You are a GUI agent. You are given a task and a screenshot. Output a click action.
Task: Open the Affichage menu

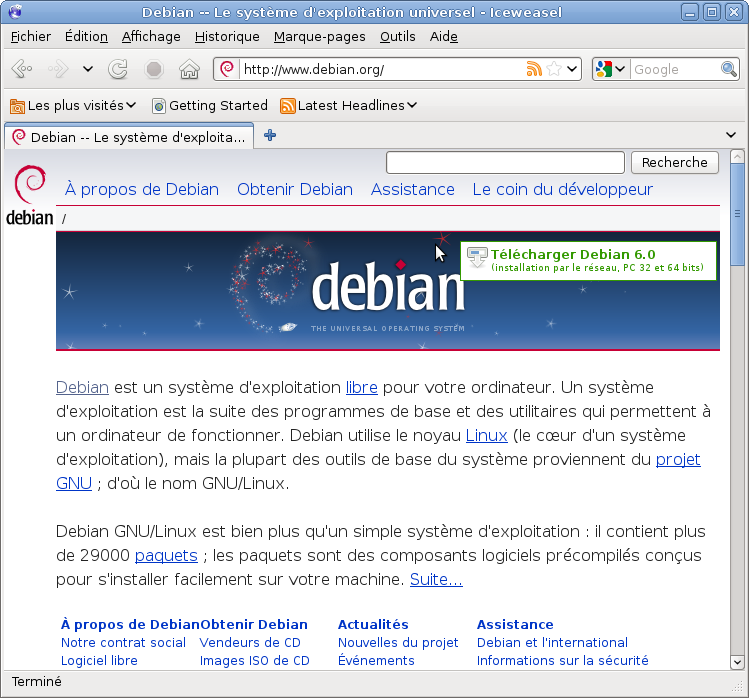click(x=151, y=36)
